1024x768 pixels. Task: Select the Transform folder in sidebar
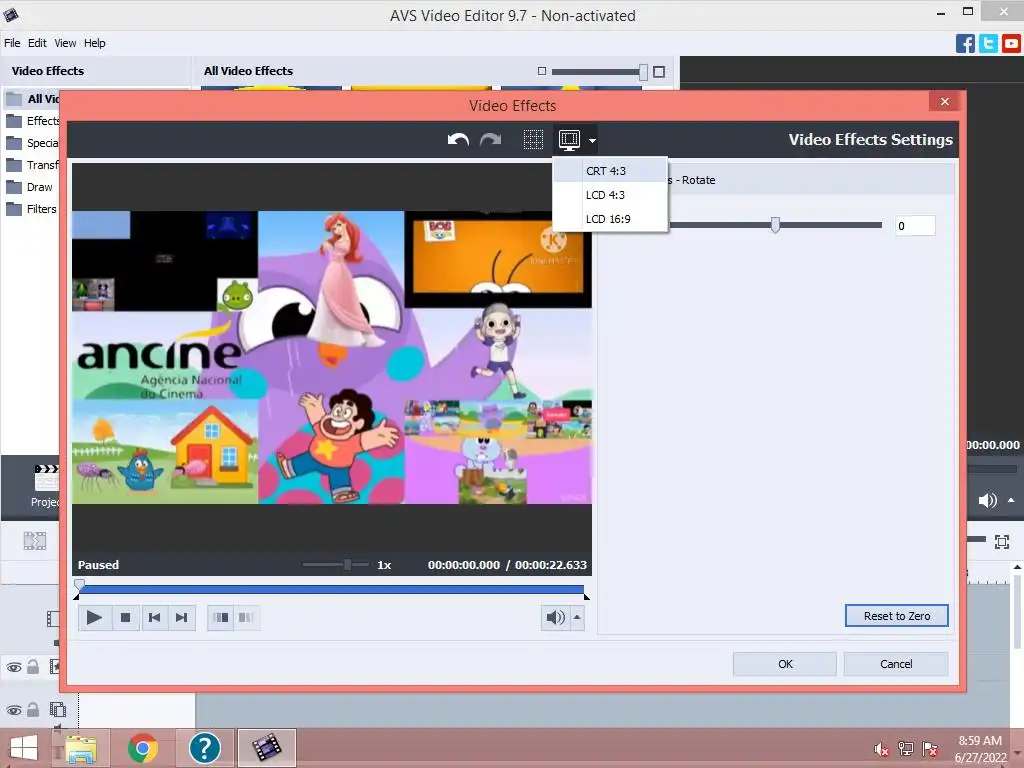[33, 165]
